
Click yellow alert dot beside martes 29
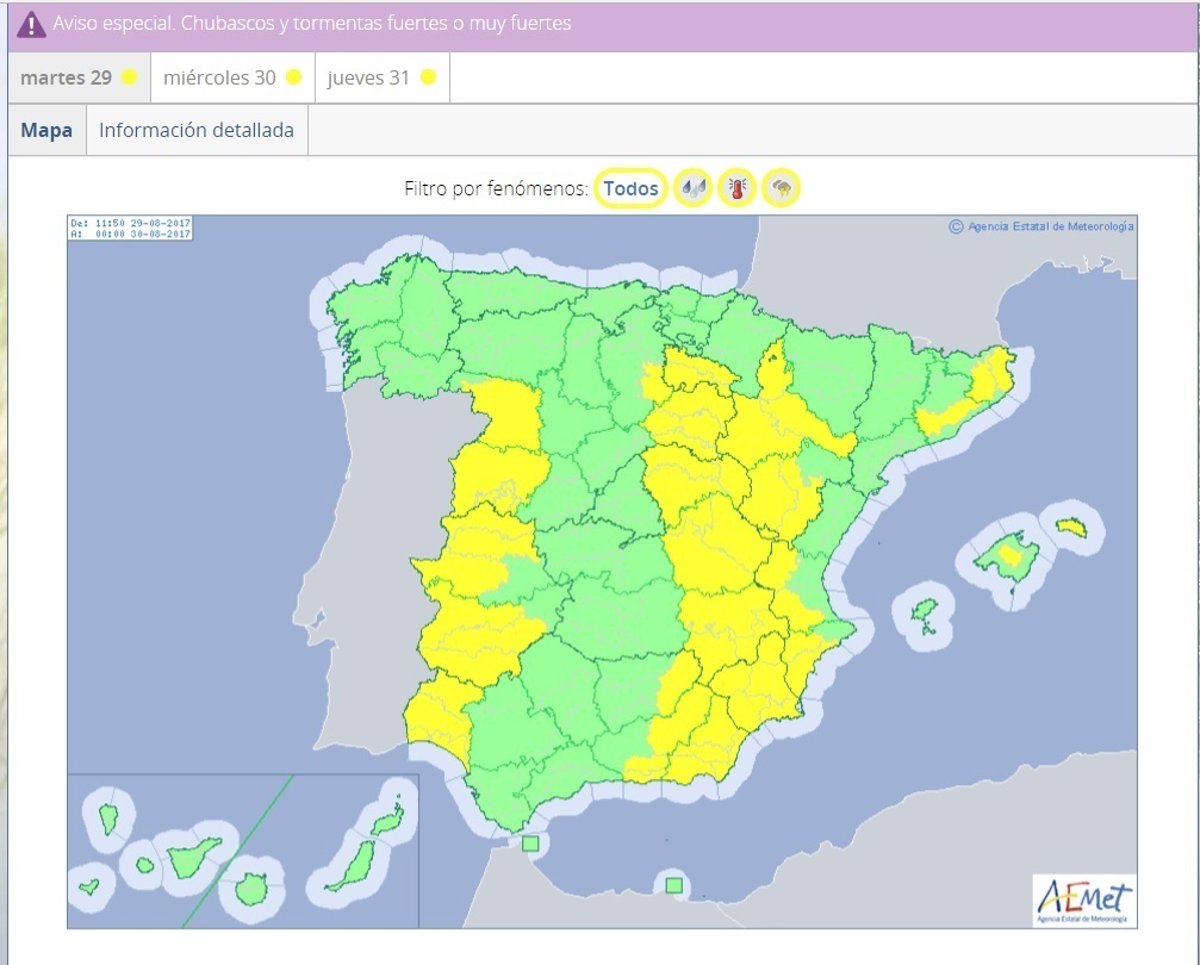[x=129, y=77]
